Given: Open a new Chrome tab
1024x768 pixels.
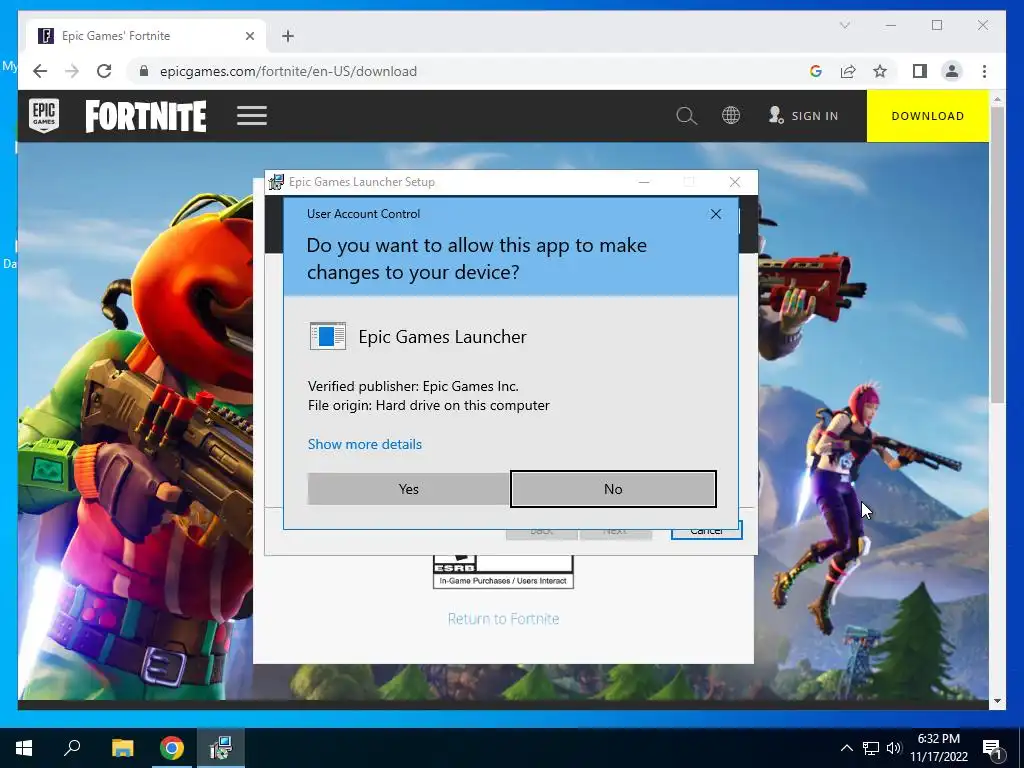Looking at the screenshot, I should pos(288,36).
